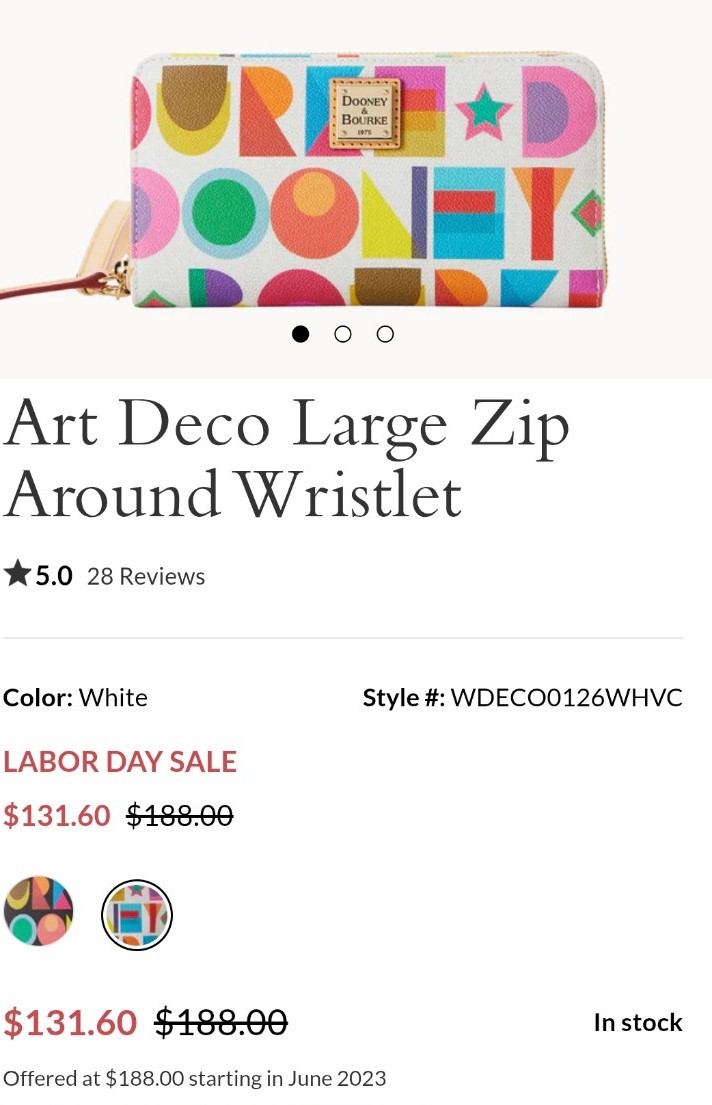The image size is (712, 1105).
Task: Tap the LABOR DAY SALE label
Action: click(120, 761)
